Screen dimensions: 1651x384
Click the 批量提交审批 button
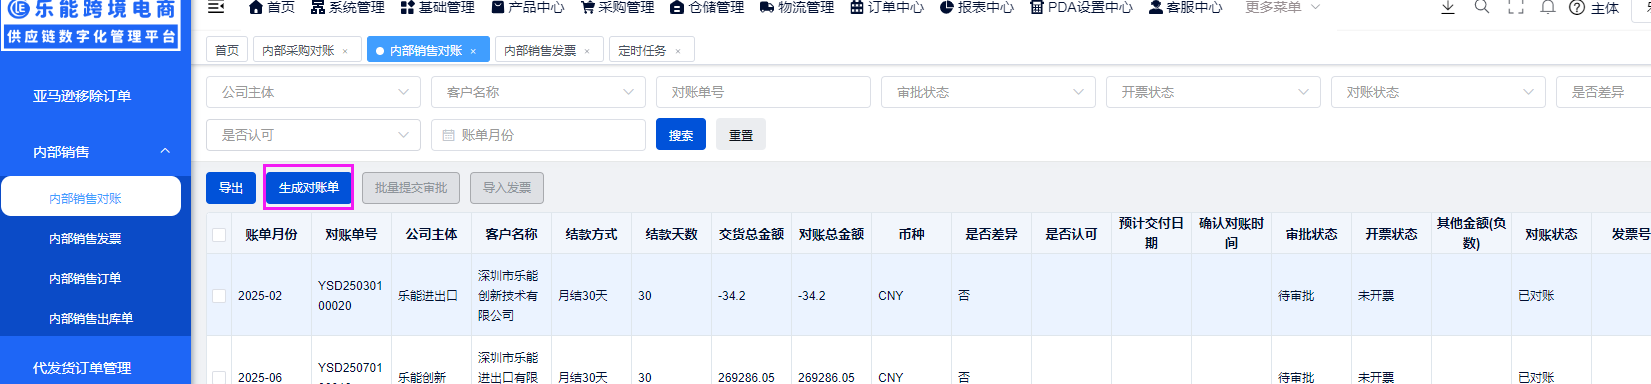[411, 188]
